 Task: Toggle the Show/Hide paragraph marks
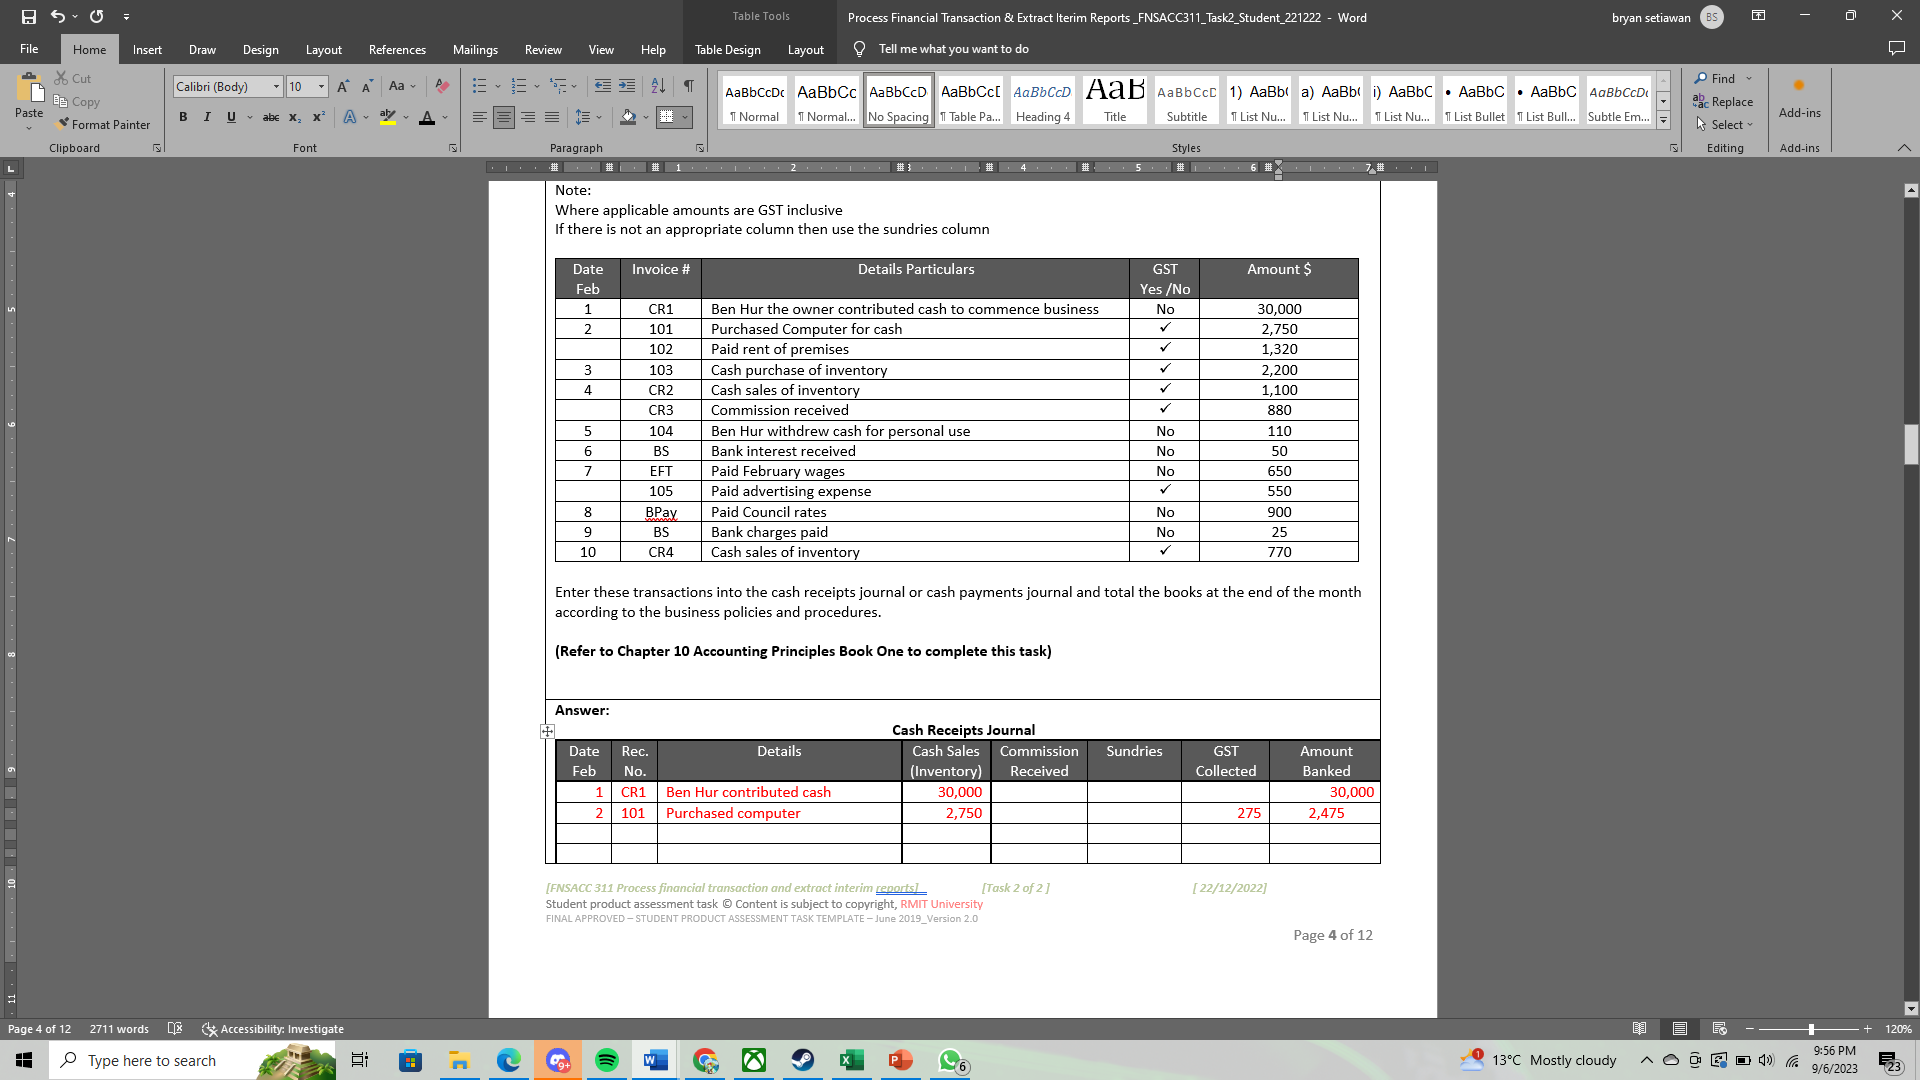(687, 86)
